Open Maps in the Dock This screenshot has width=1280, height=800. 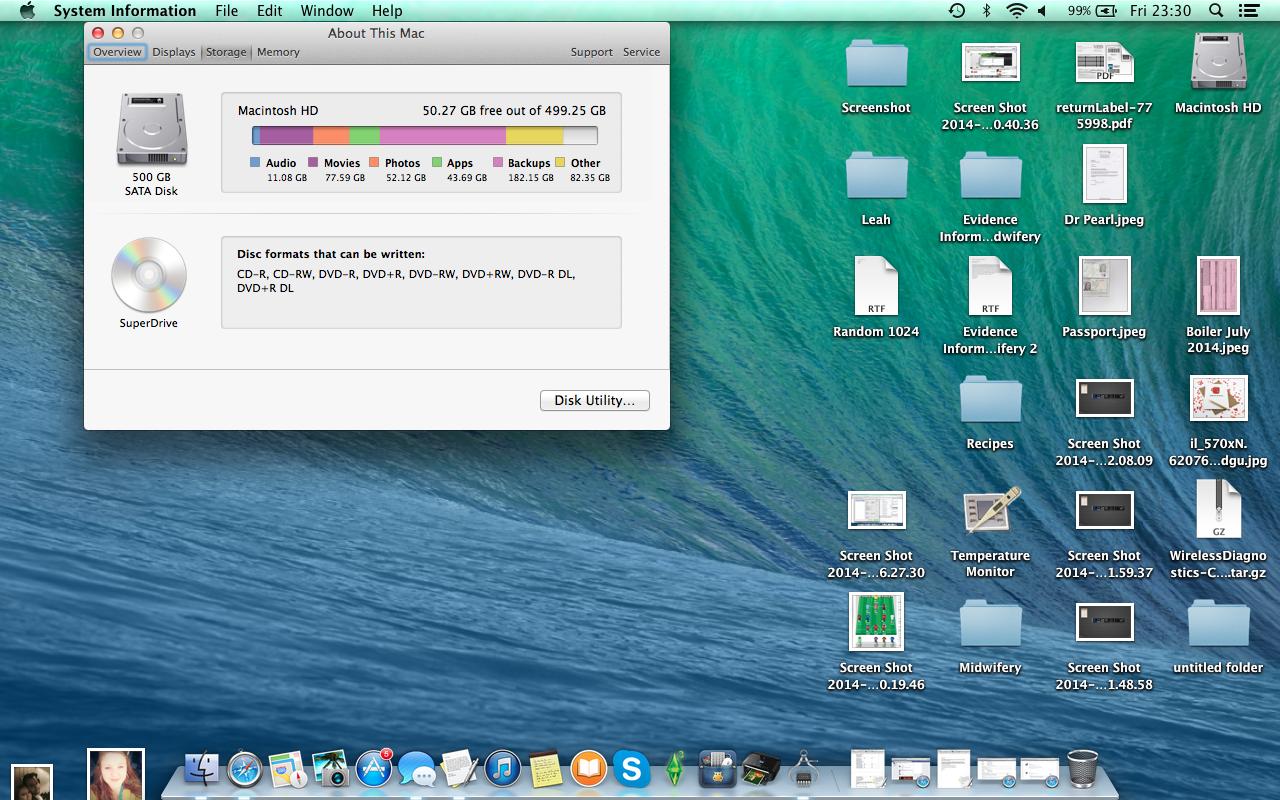click(288, 769)
